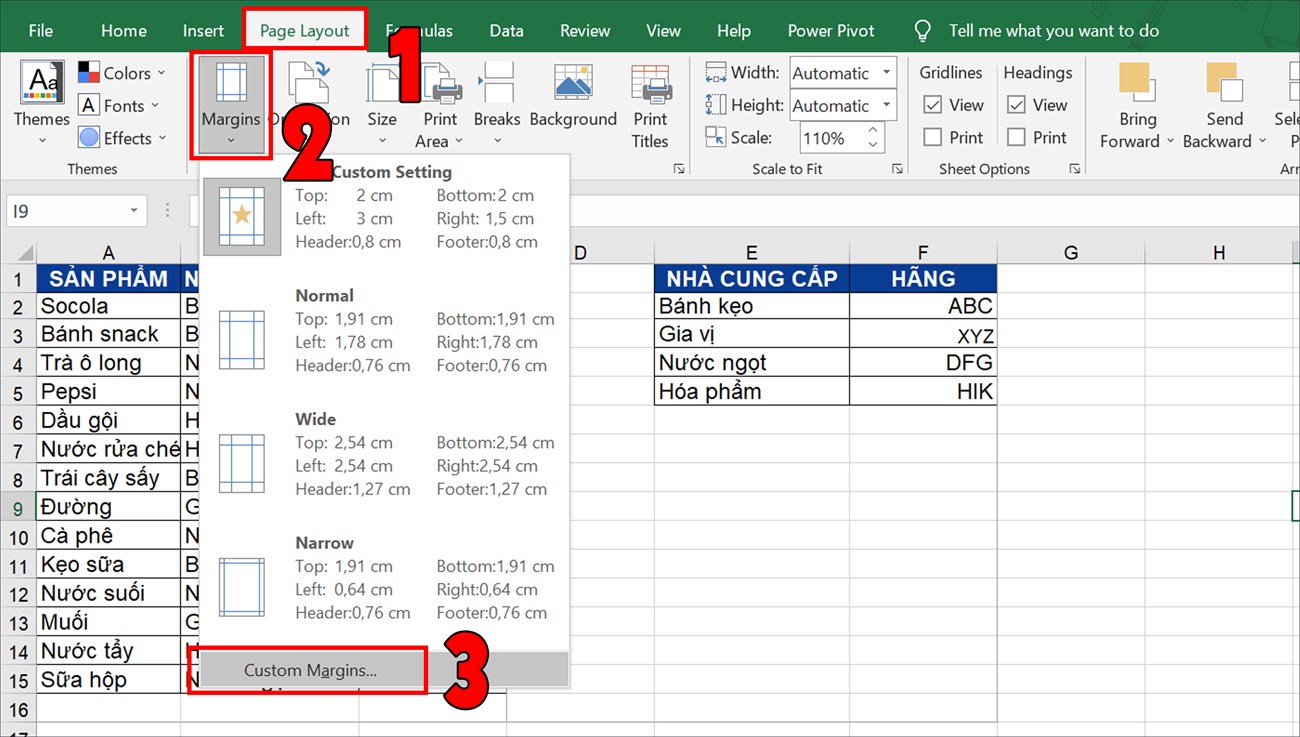Open the Height dropdown in Scale to Fit
The image size is (1300, 737).
(x=888, y=105)
